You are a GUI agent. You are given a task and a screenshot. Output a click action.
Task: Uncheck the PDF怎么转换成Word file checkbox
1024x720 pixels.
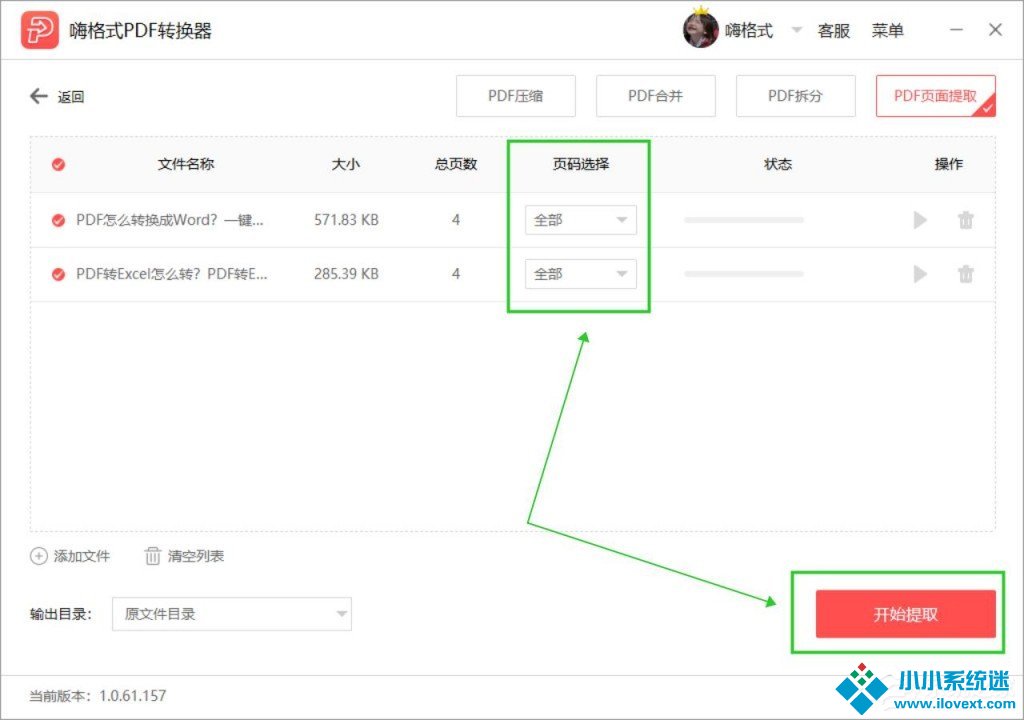(x=58, y=220)
